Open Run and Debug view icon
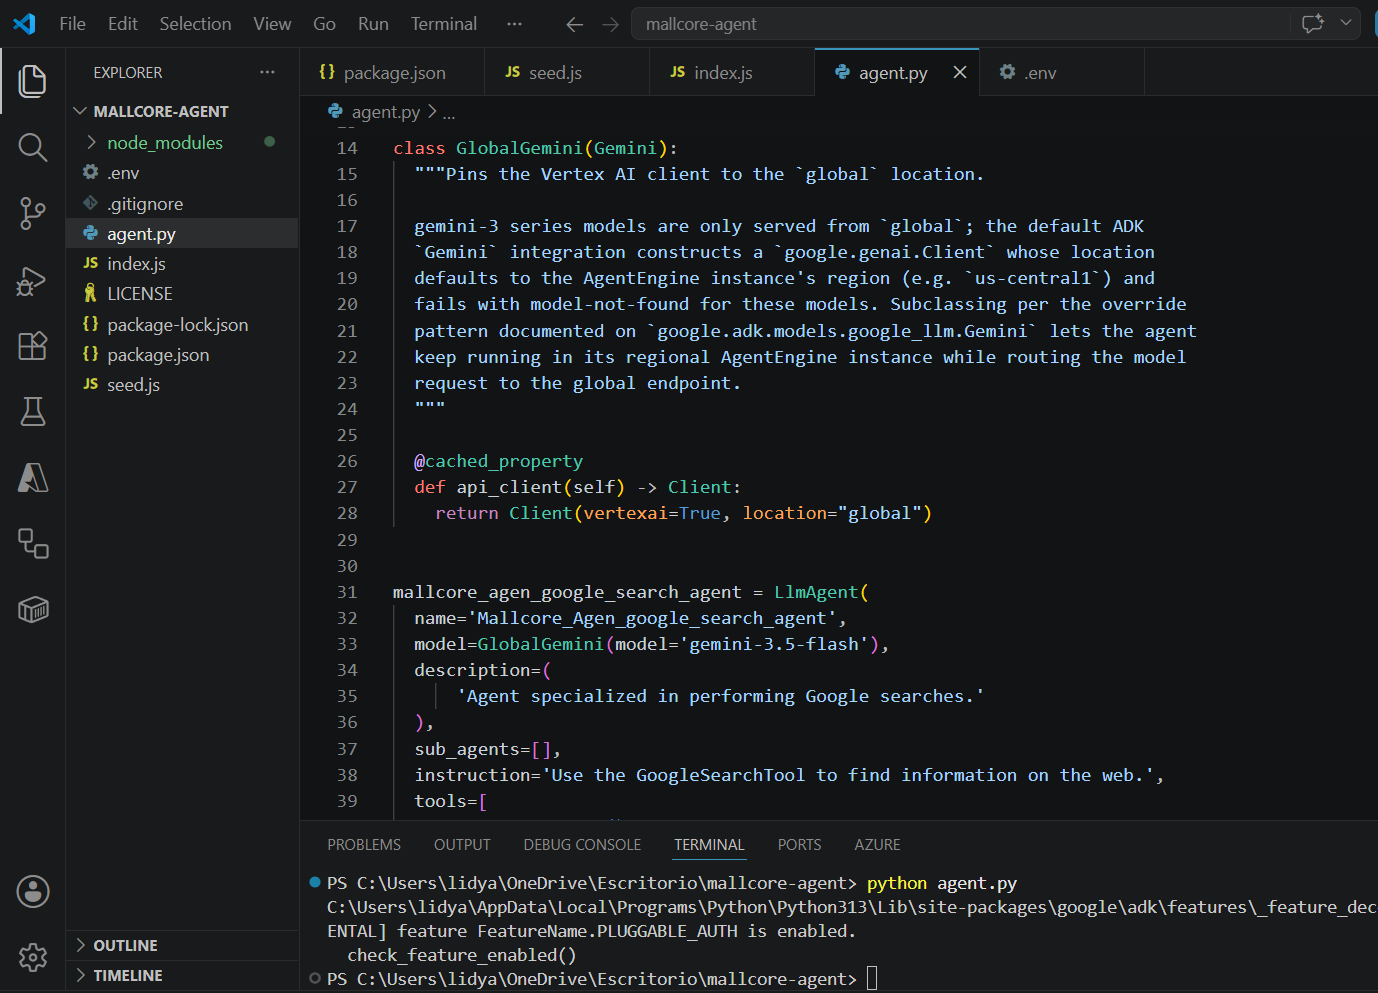1378x993 pixels. (x=33, y=281)
